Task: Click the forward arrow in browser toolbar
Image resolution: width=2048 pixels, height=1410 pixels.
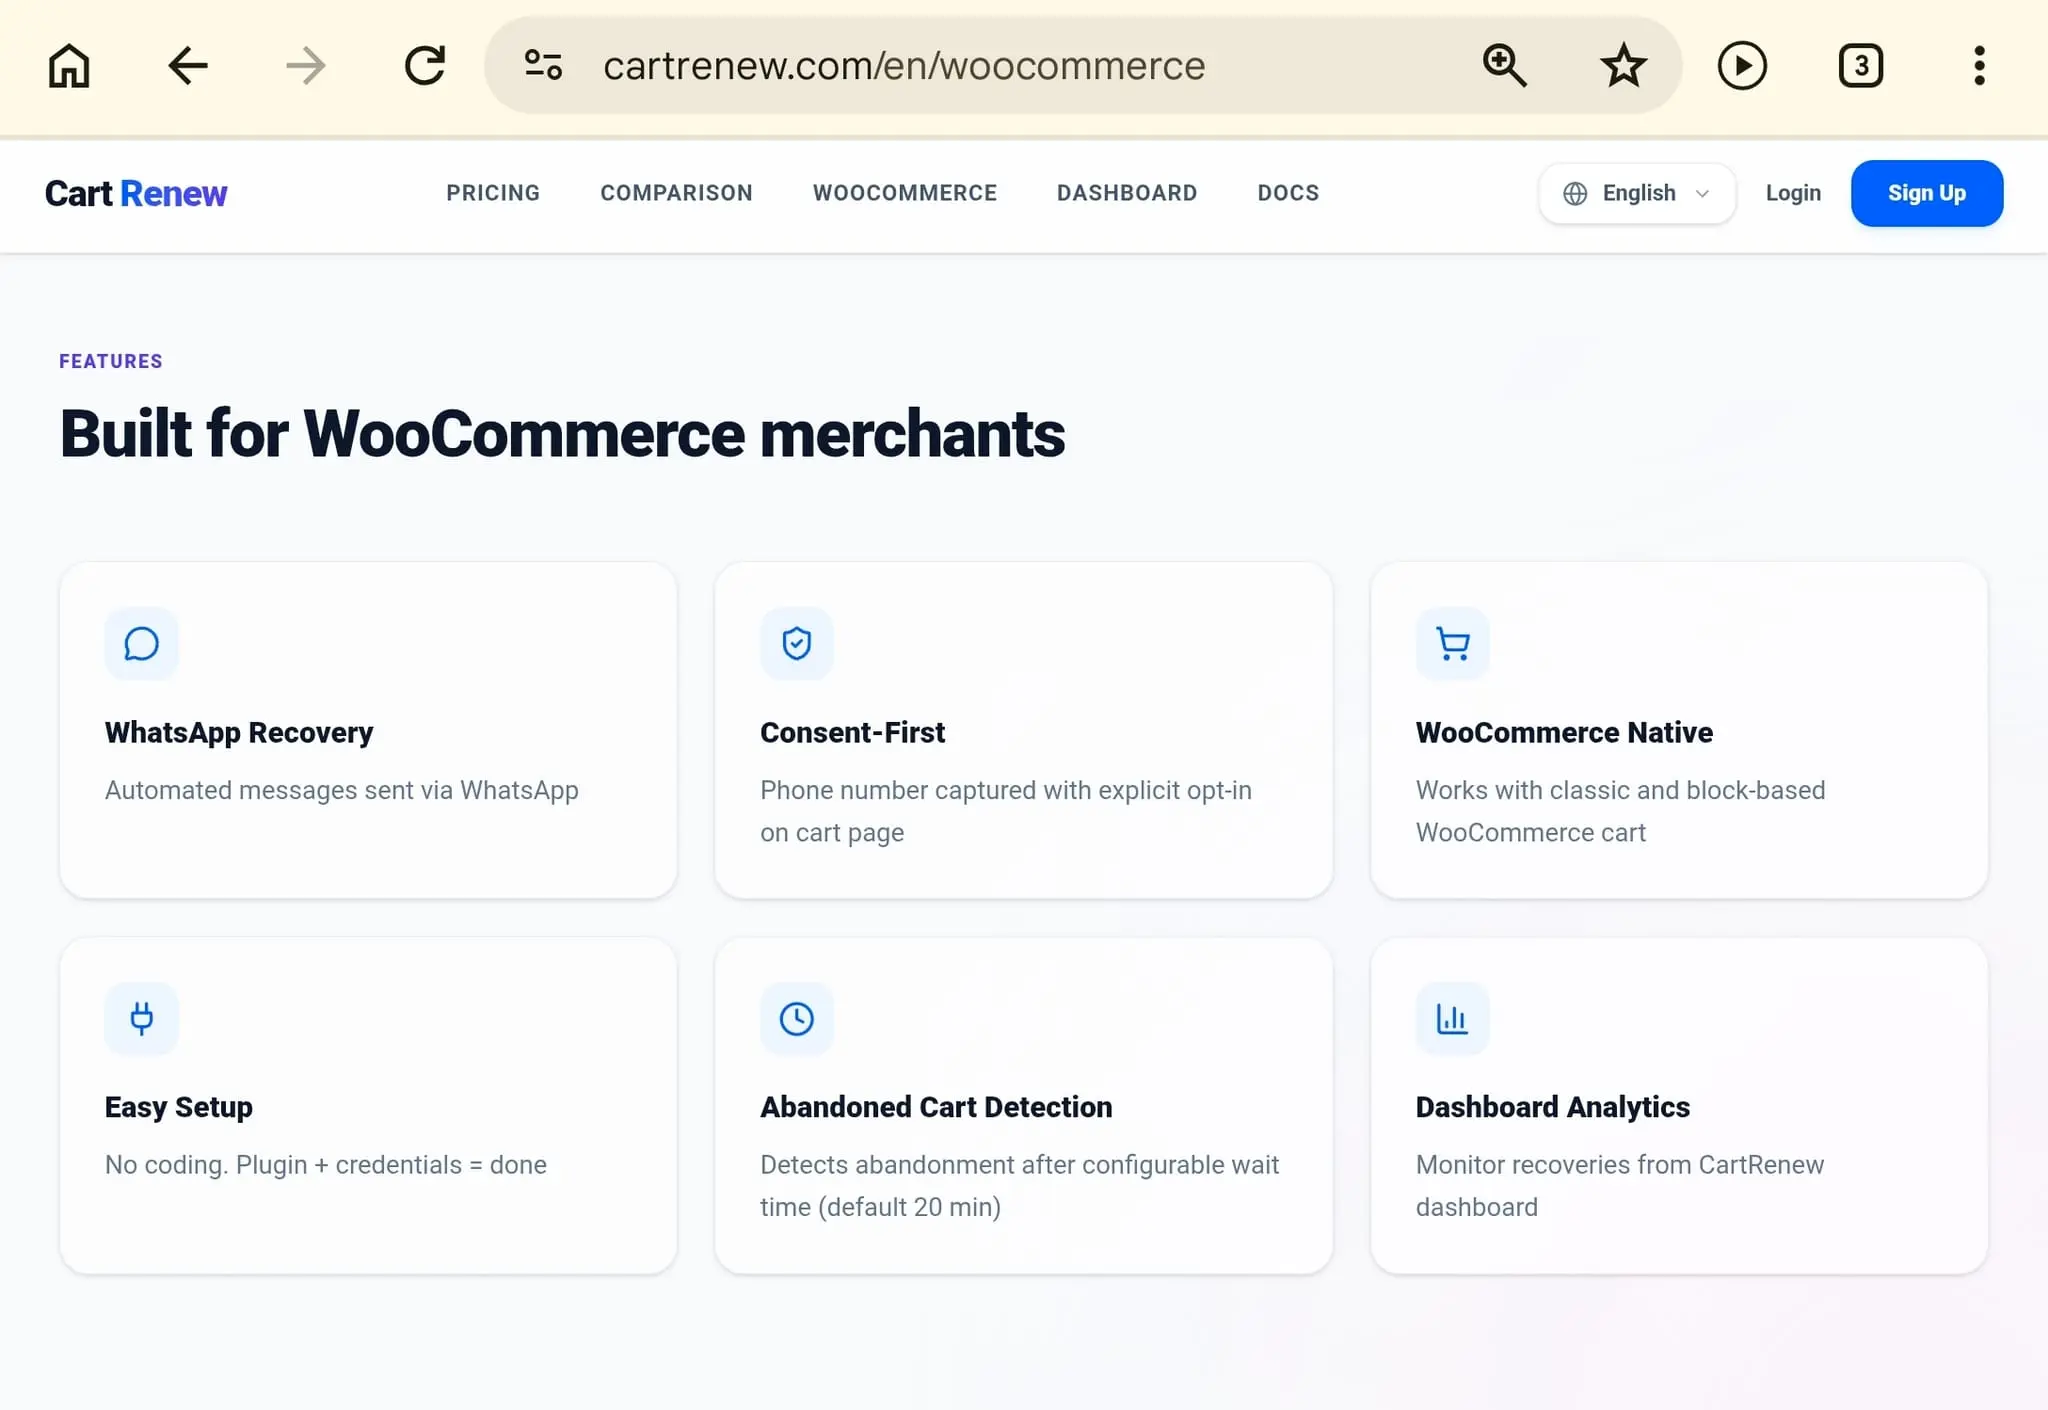Action: point(305,66)
